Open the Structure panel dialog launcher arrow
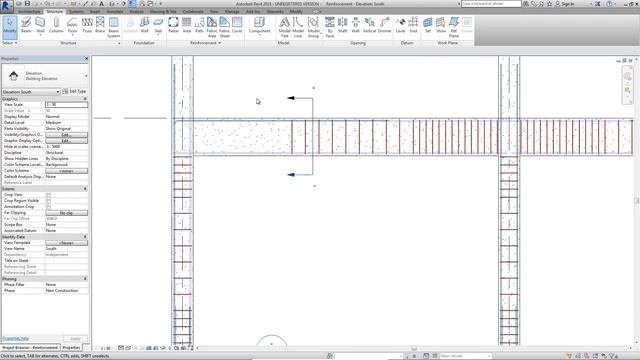Viewport: 640px width, 360px height. [119, 43]
